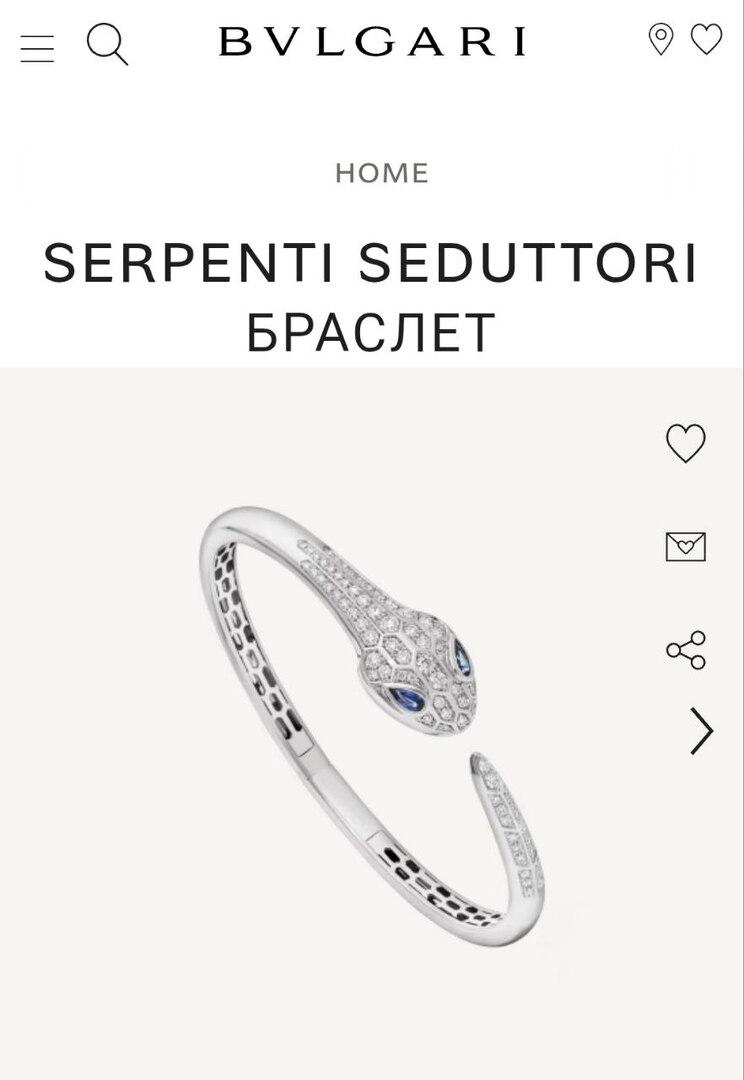Screen dimensions: 744x1080
Task: Show next product image arrow
Action: coord(701,730)
